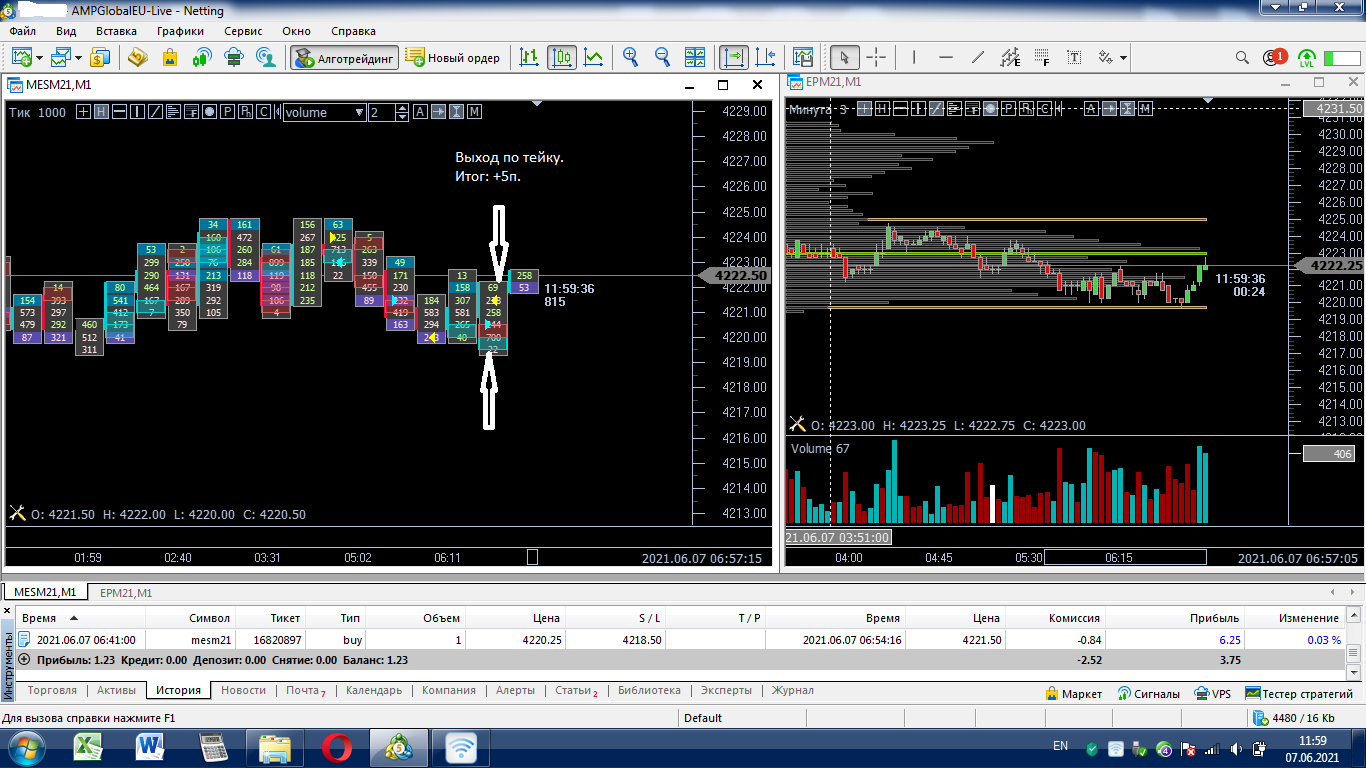Expand the shapes objects dropdown arrow
Viewport: 1366px width, 768px height.
click(1124, 57)
